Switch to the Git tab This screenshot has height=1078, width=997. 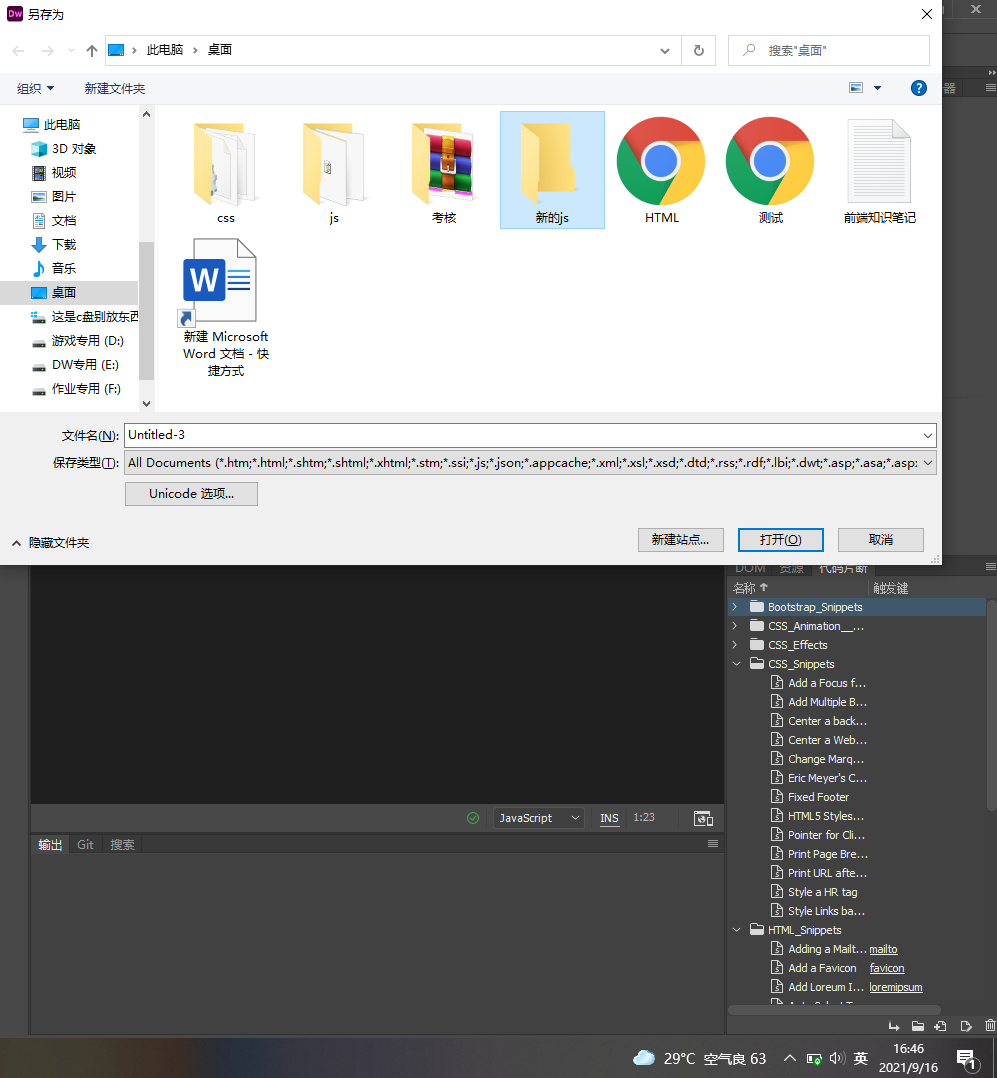[85, 843]
